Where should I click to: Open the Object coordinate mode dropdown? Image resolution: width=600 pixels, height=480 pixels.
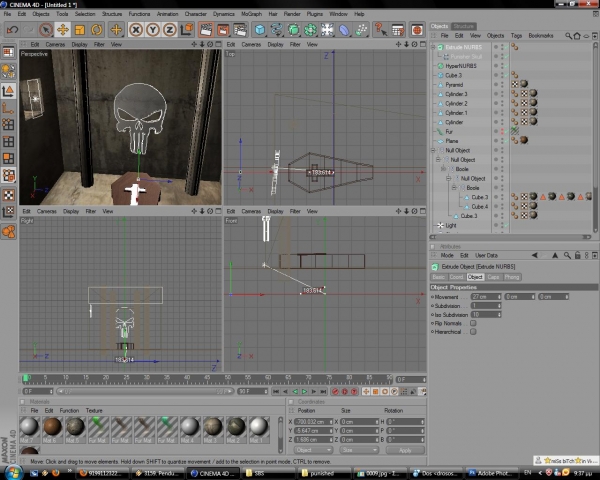tap(313, 450)
